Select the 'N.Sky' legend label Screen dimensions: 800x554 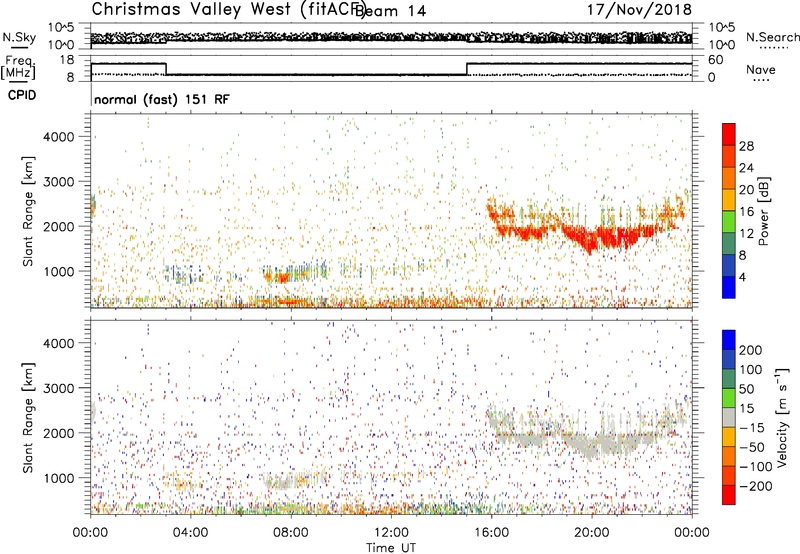19,37
